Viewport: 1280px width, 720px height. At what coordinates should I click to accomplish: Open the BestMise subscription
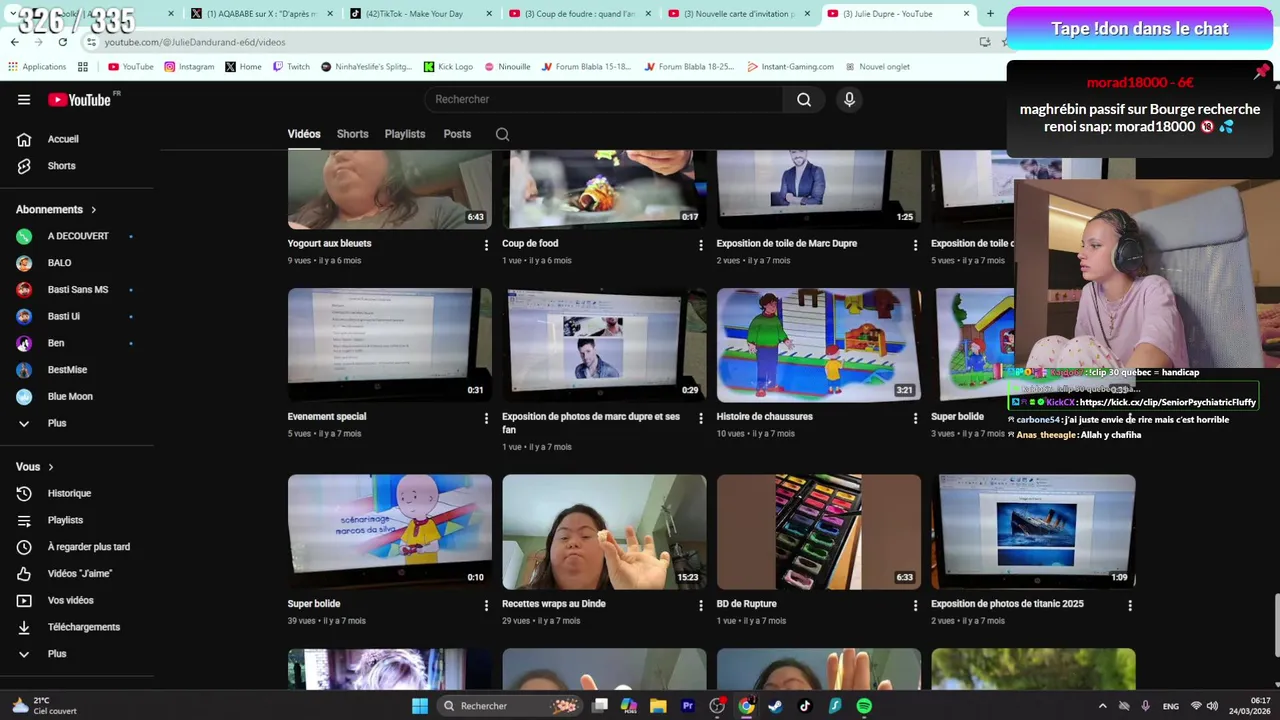point(67,370)
